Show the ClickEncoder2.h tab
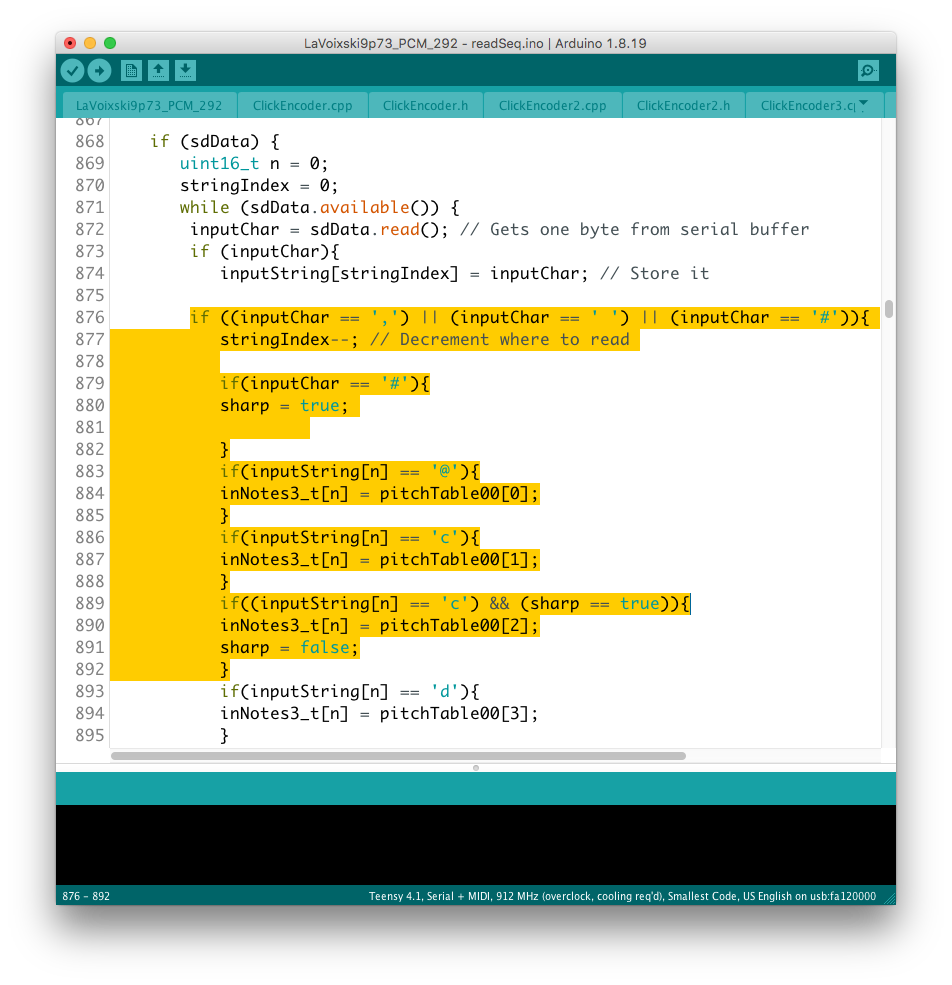952x985 pixels. point(683,105)
